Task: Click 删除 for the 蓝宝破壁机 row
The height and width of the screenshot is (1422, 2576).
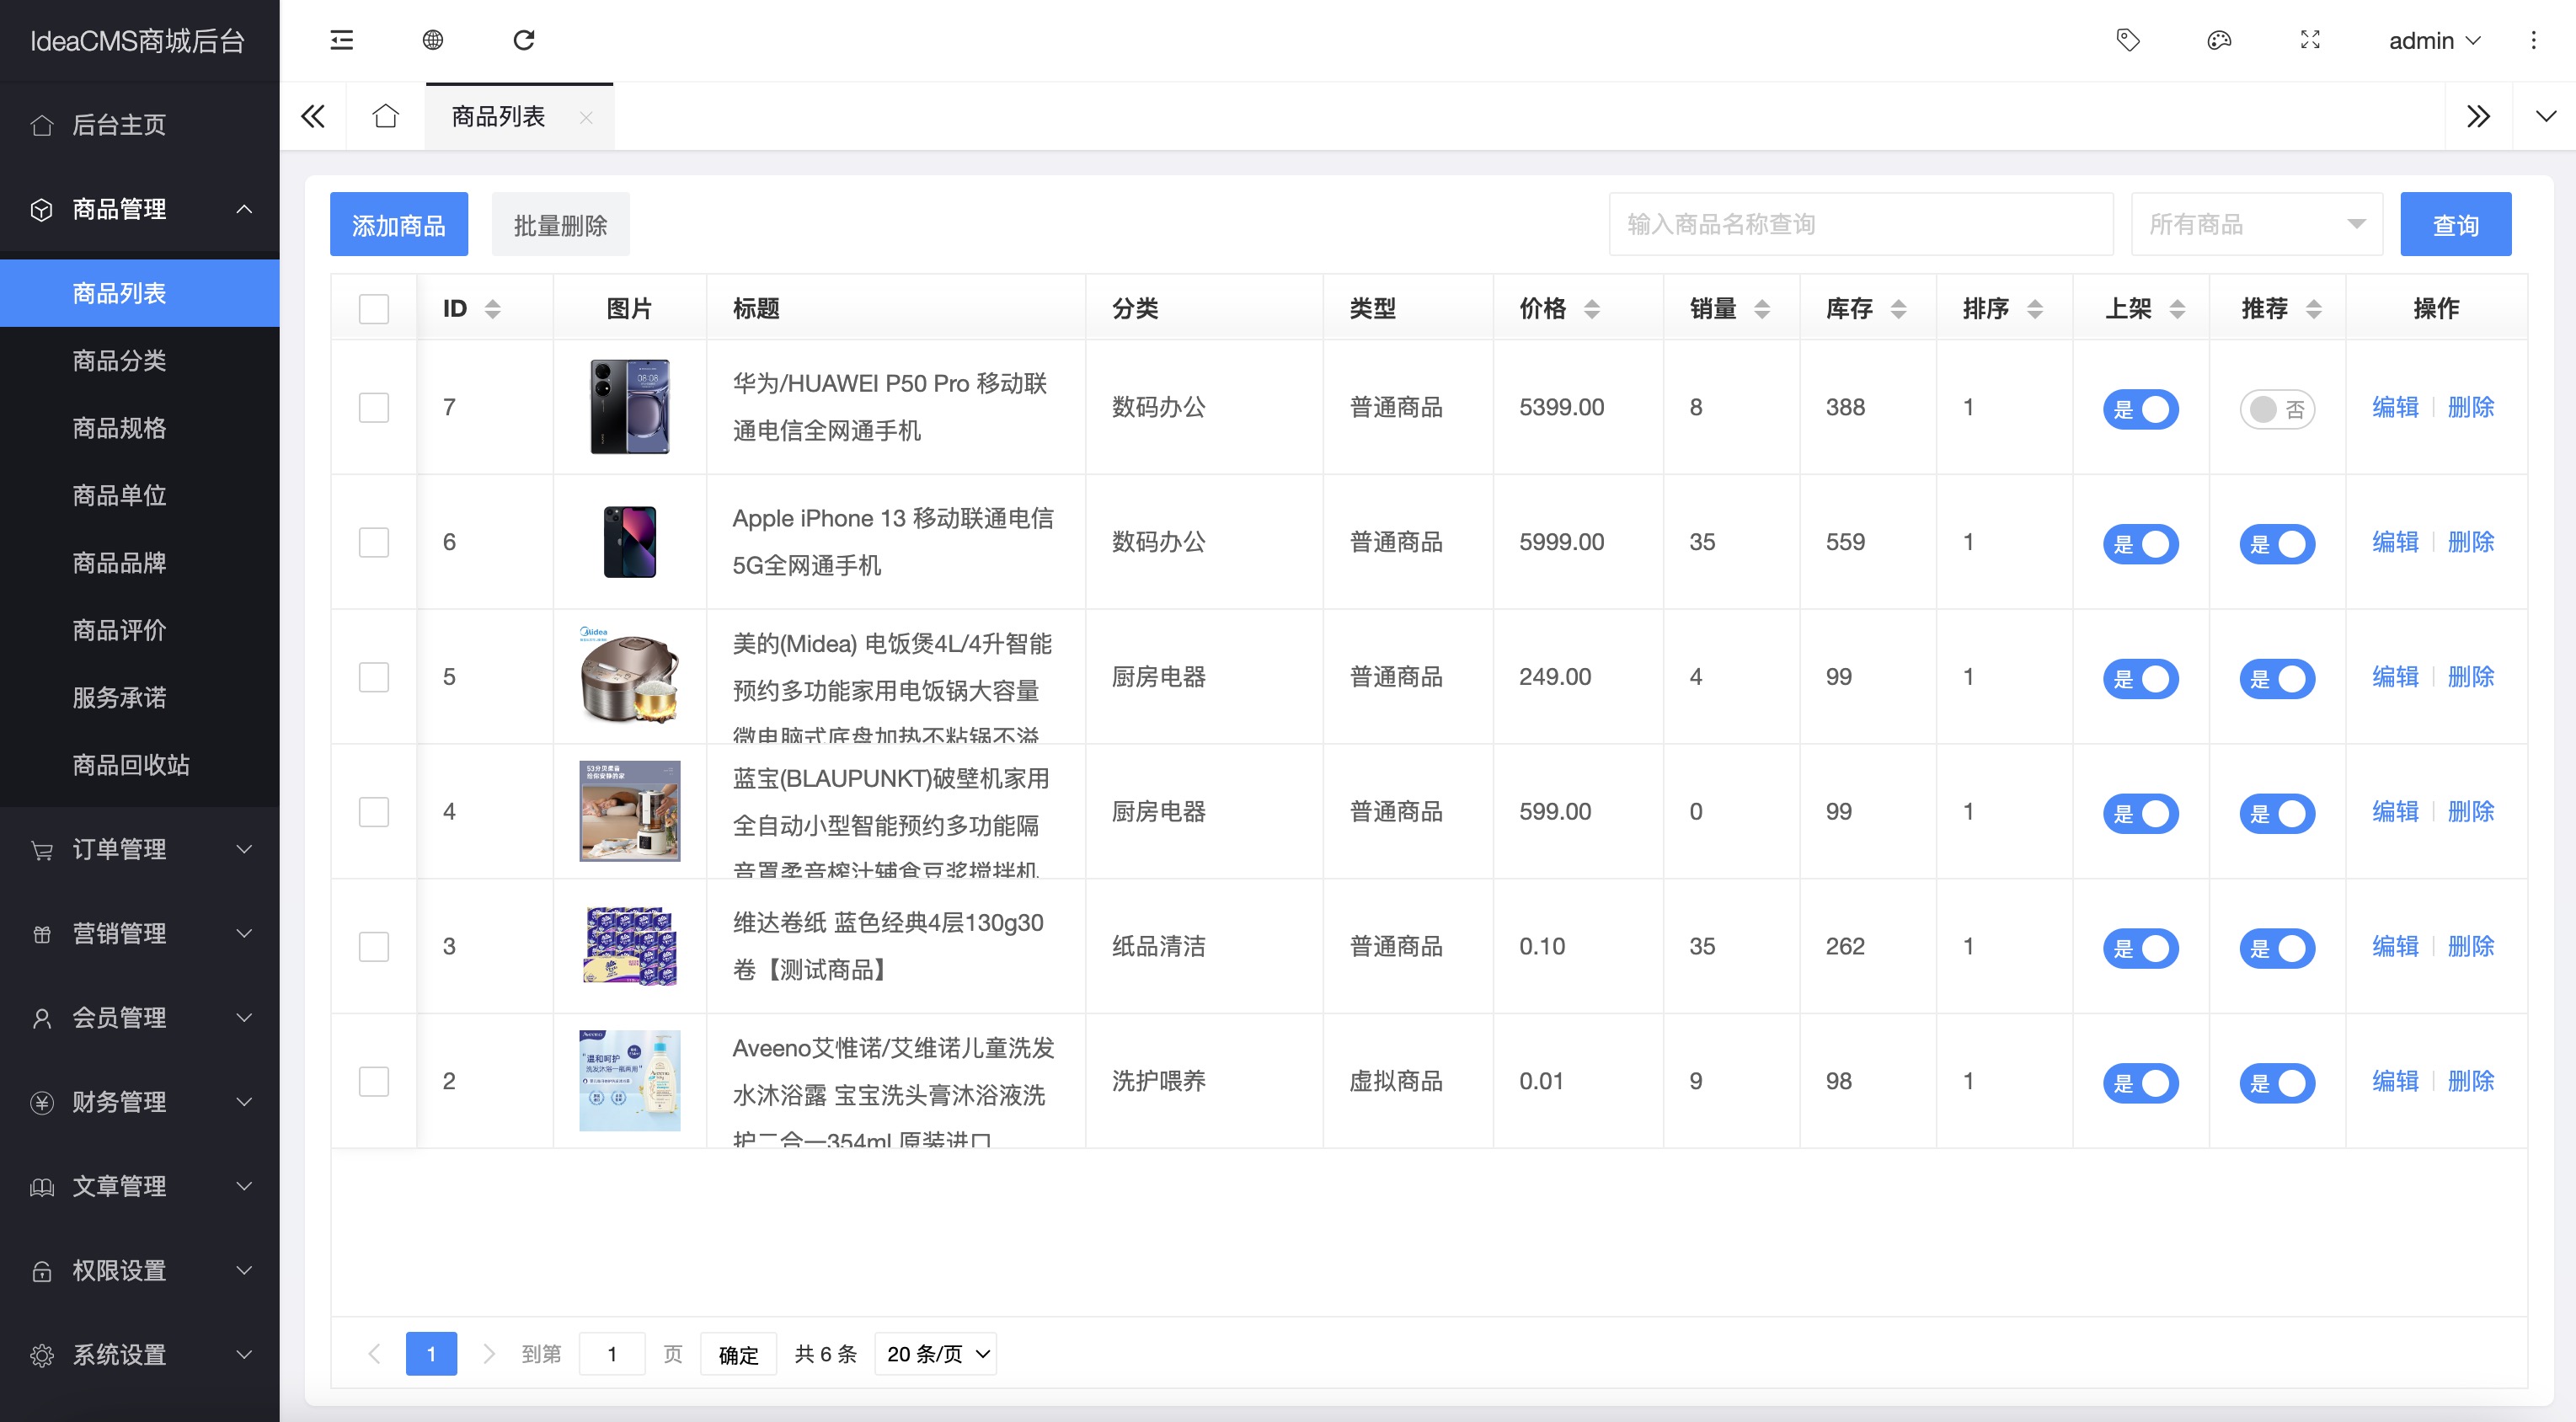Action: click(2470, 811)
